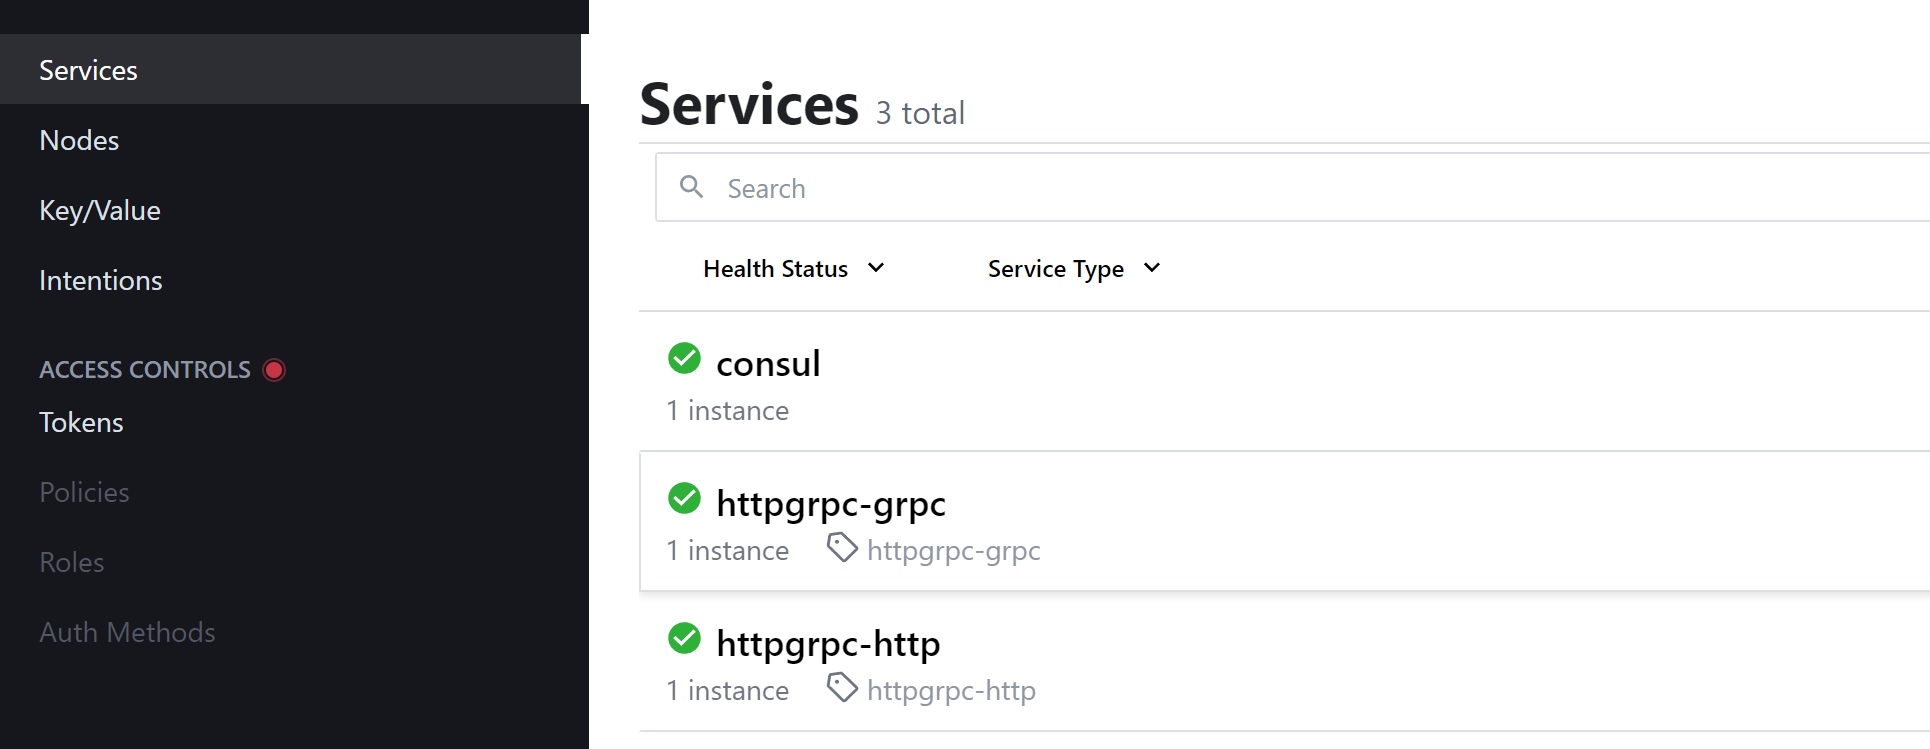
Task: Click '1 instance' under httpgrpc-grpc
Action: pos(728,550)
